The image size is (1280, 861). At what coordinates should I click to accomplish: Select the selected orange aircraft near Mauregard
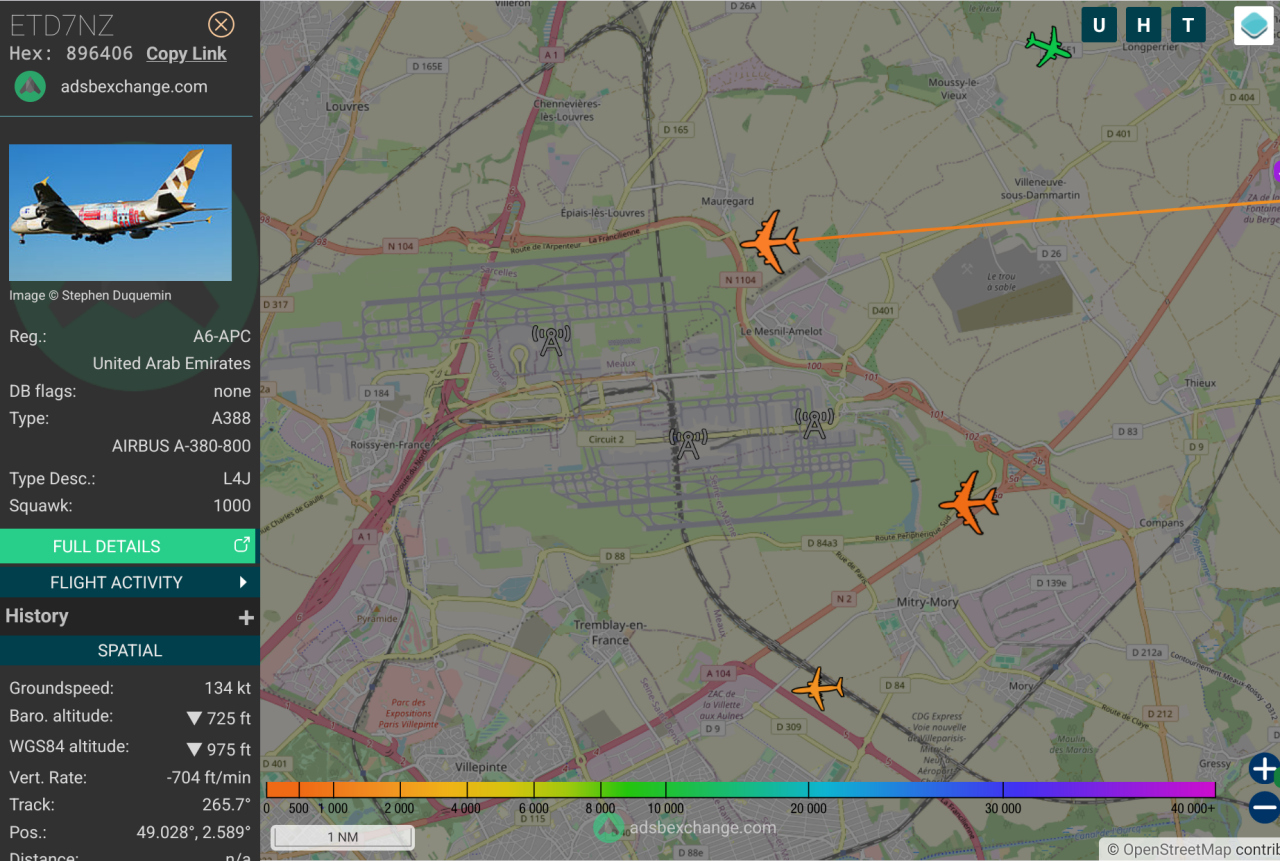click(770, 241)
